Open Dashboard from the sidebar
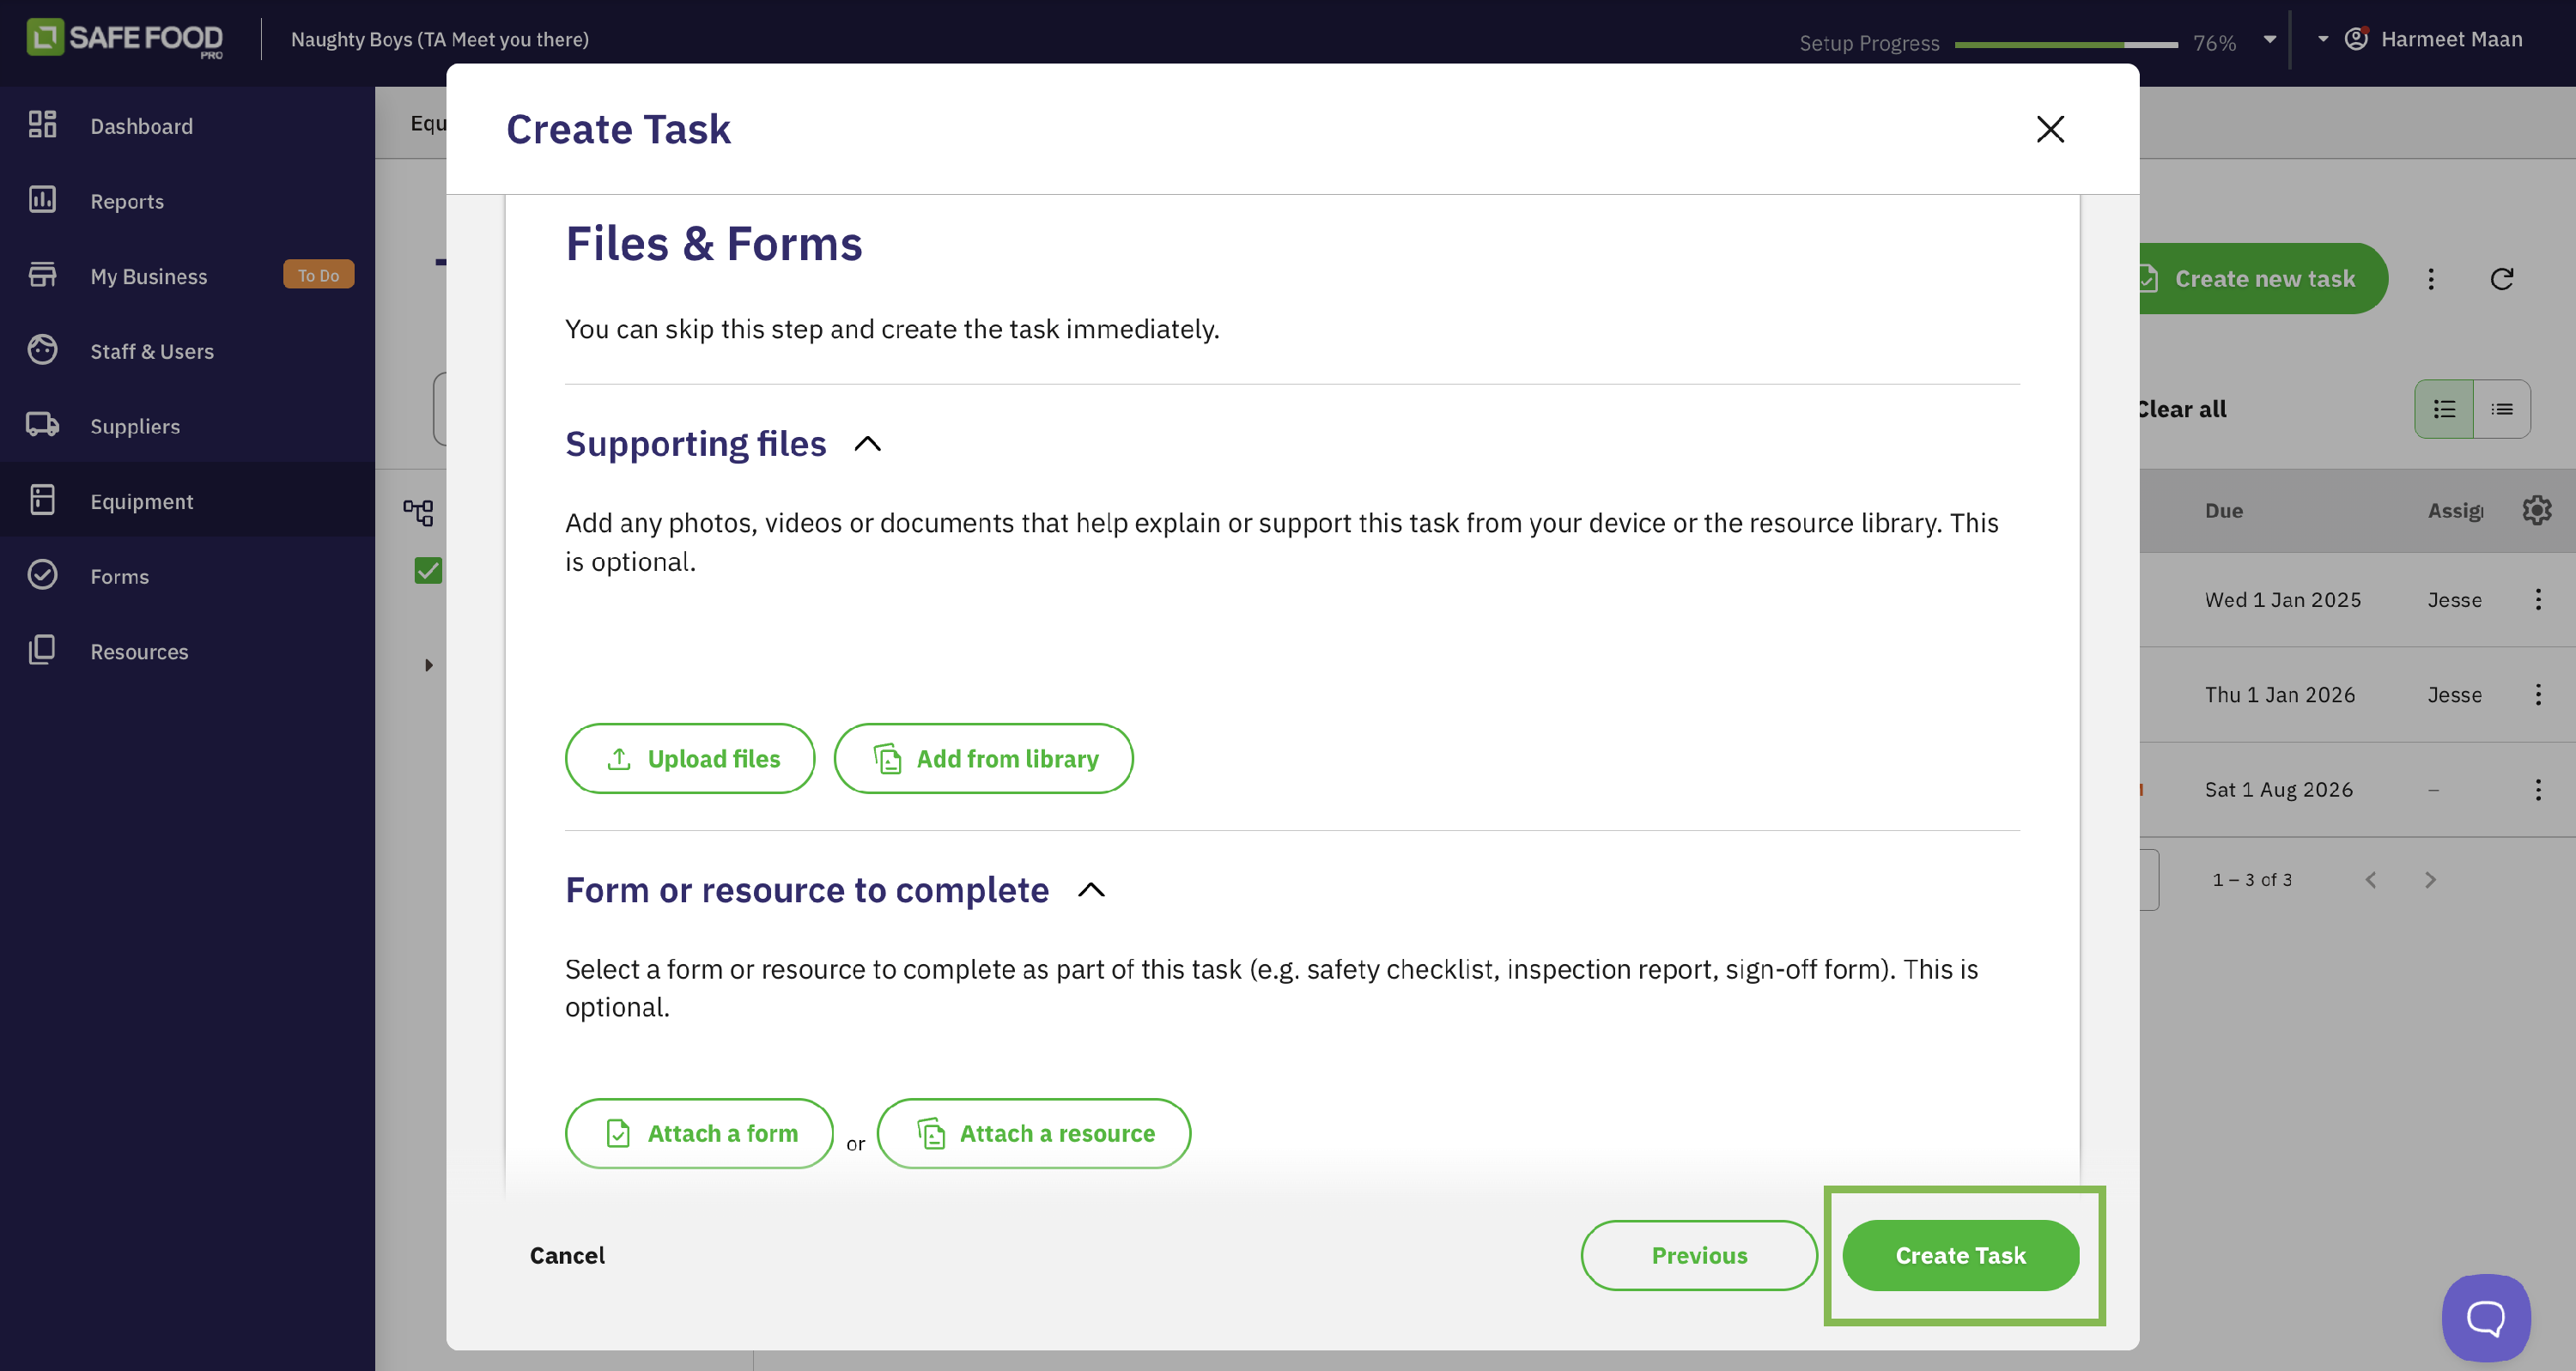Viewport: 2576px width, 1371px height. [187, 125]
